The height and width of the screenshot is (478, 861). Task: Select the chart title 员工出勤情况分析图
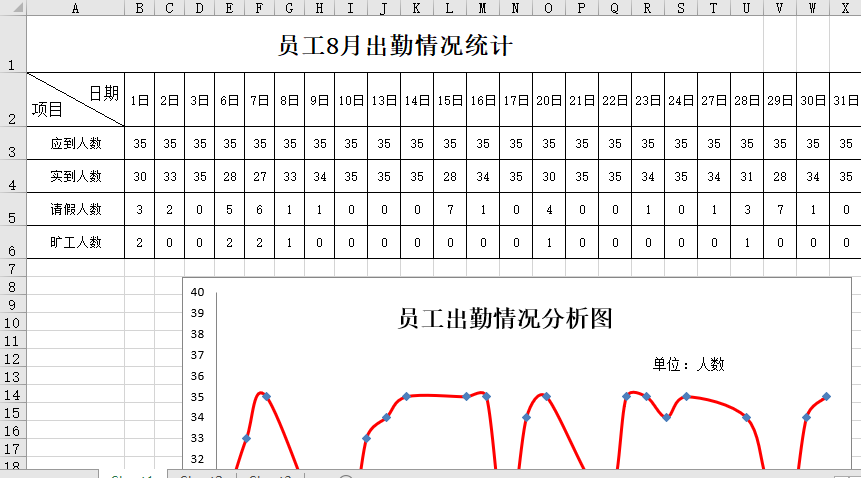(x=504, y=318)
